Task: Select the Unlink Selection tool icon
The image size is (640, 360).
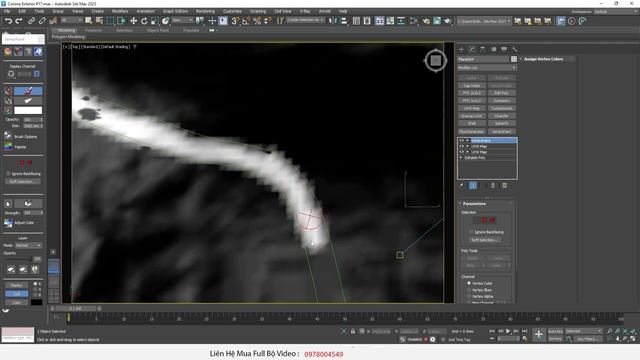Action: (42, 21)
